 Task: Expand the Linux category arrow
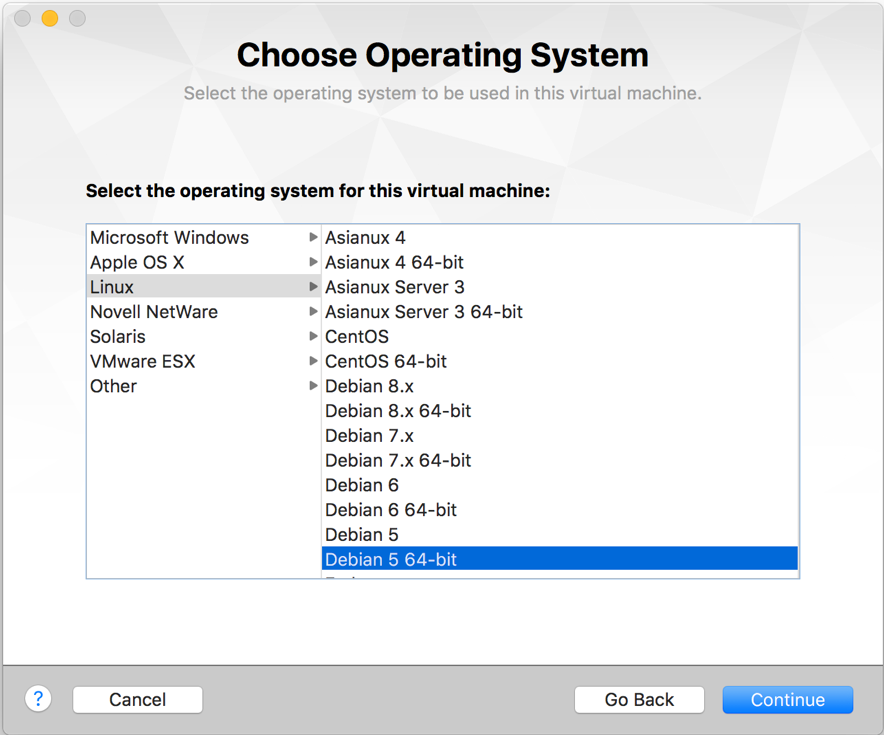point(313,287)
